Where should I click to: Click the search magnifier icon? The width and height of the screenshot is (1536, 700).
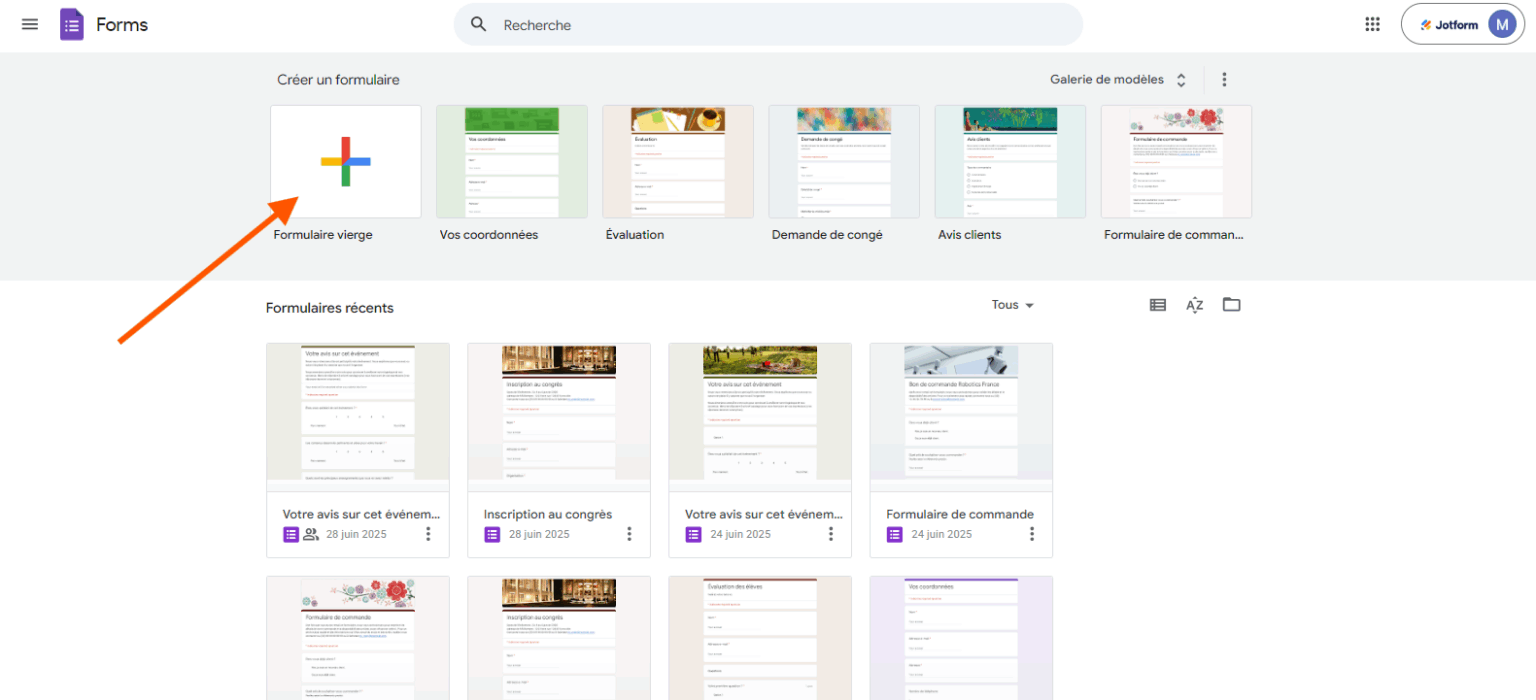point(479,24)
